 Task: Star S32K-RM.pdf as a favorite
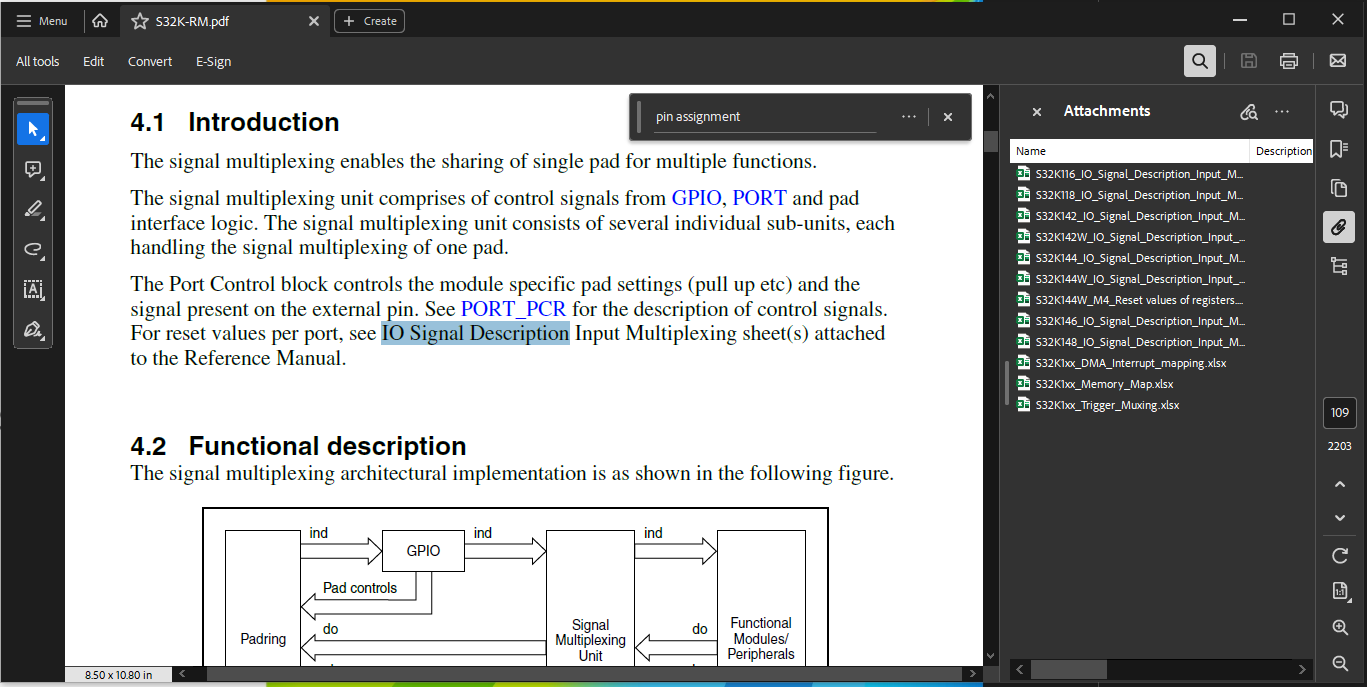[142, 19]
